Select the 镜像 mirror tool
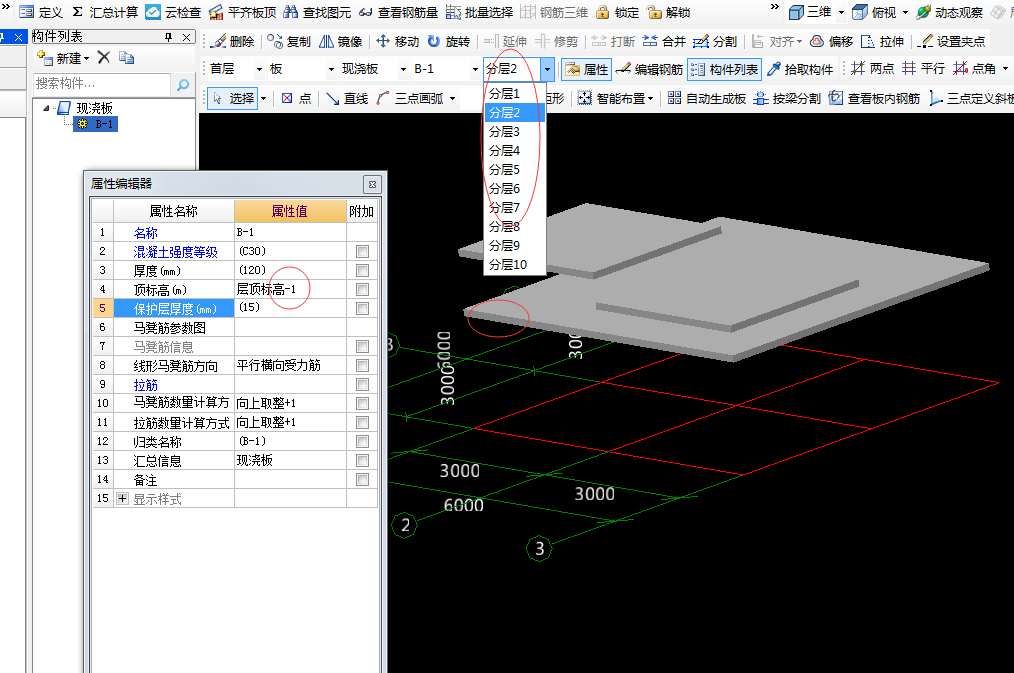This screenshot has height=673, width=1014. click(340, 41)
